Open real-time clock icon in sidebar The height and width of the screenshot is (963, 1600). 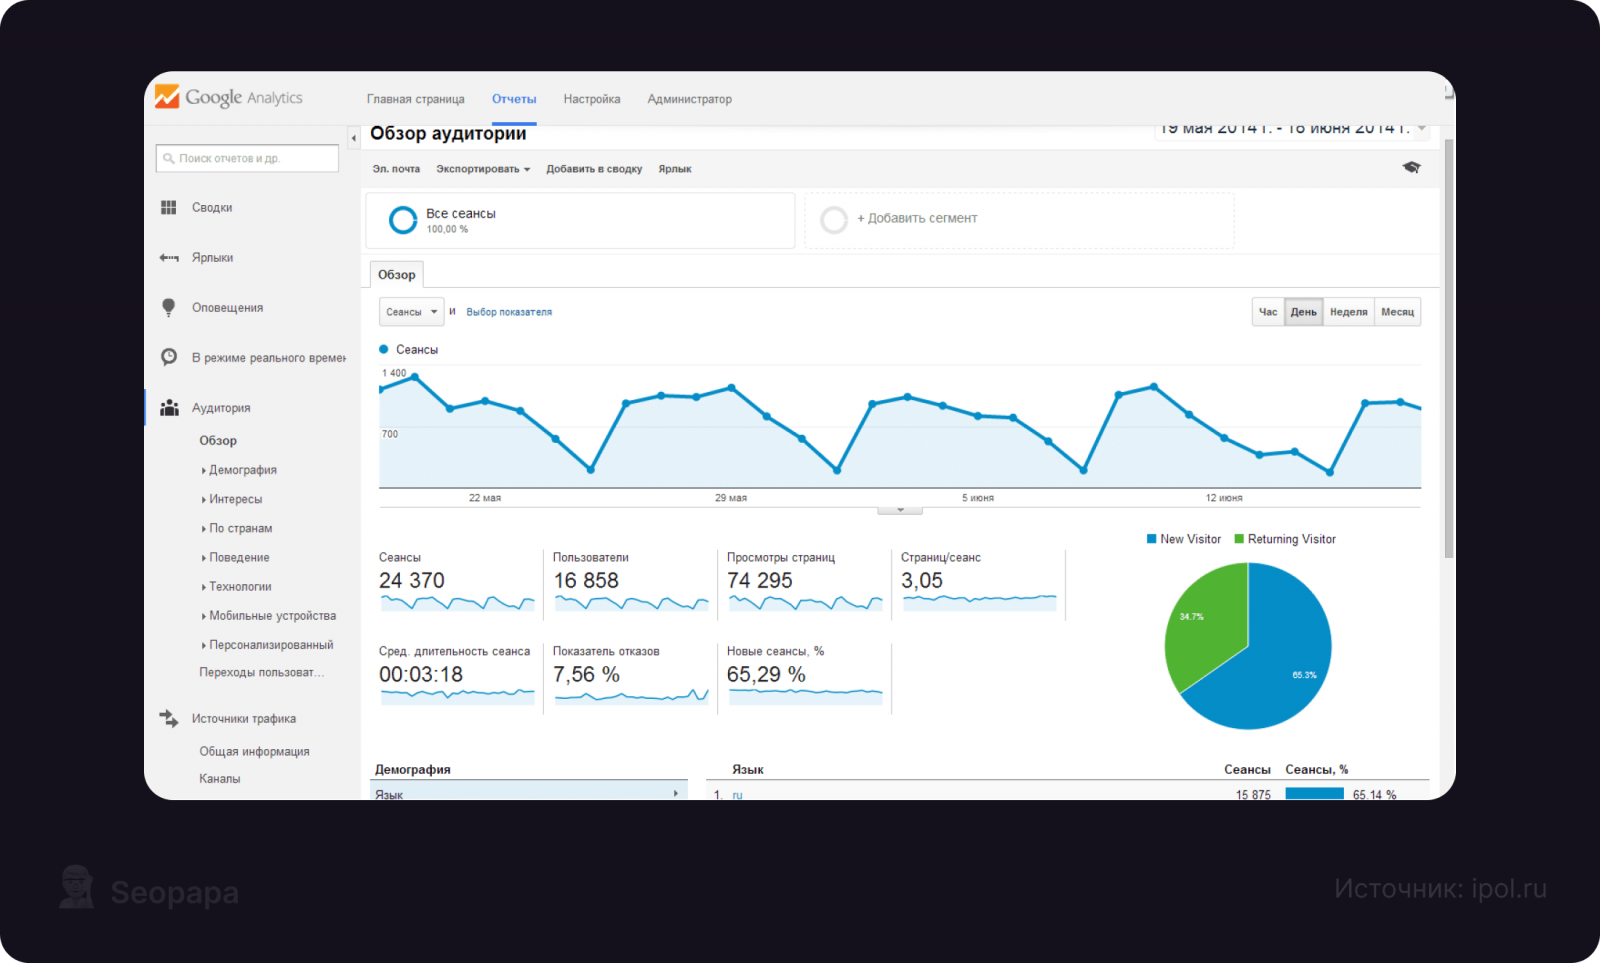click(168, 357)
